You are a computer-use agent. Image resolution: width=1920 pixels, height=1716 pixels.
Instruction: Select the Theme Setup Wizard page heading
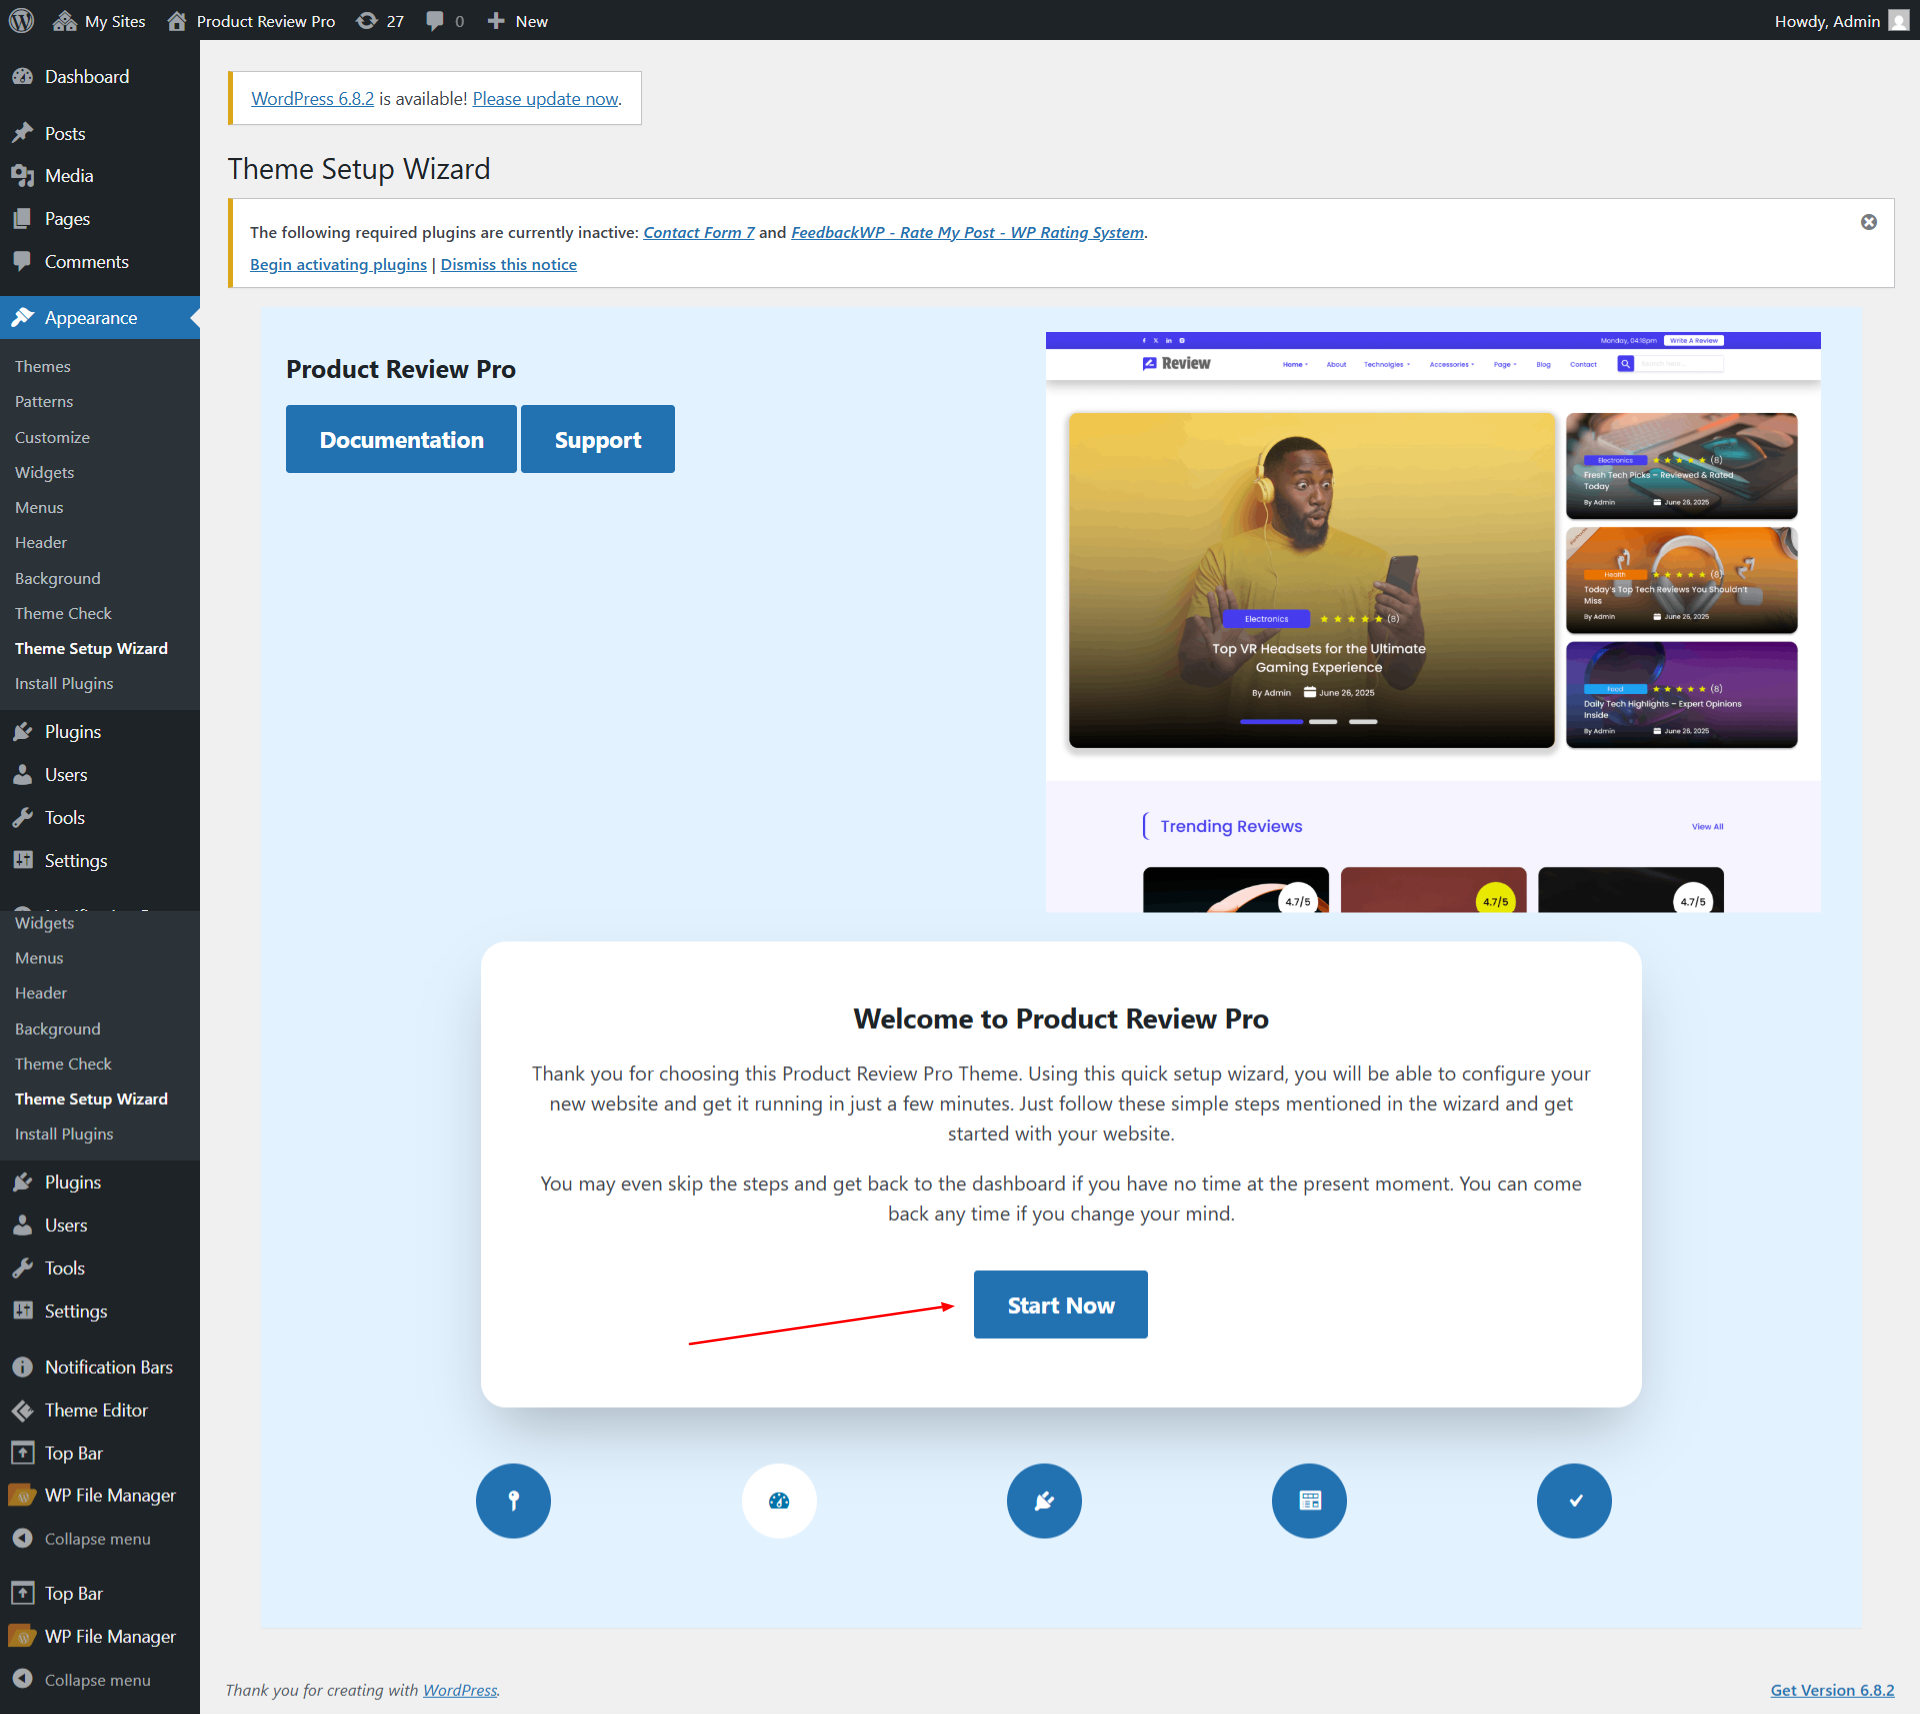359,169
